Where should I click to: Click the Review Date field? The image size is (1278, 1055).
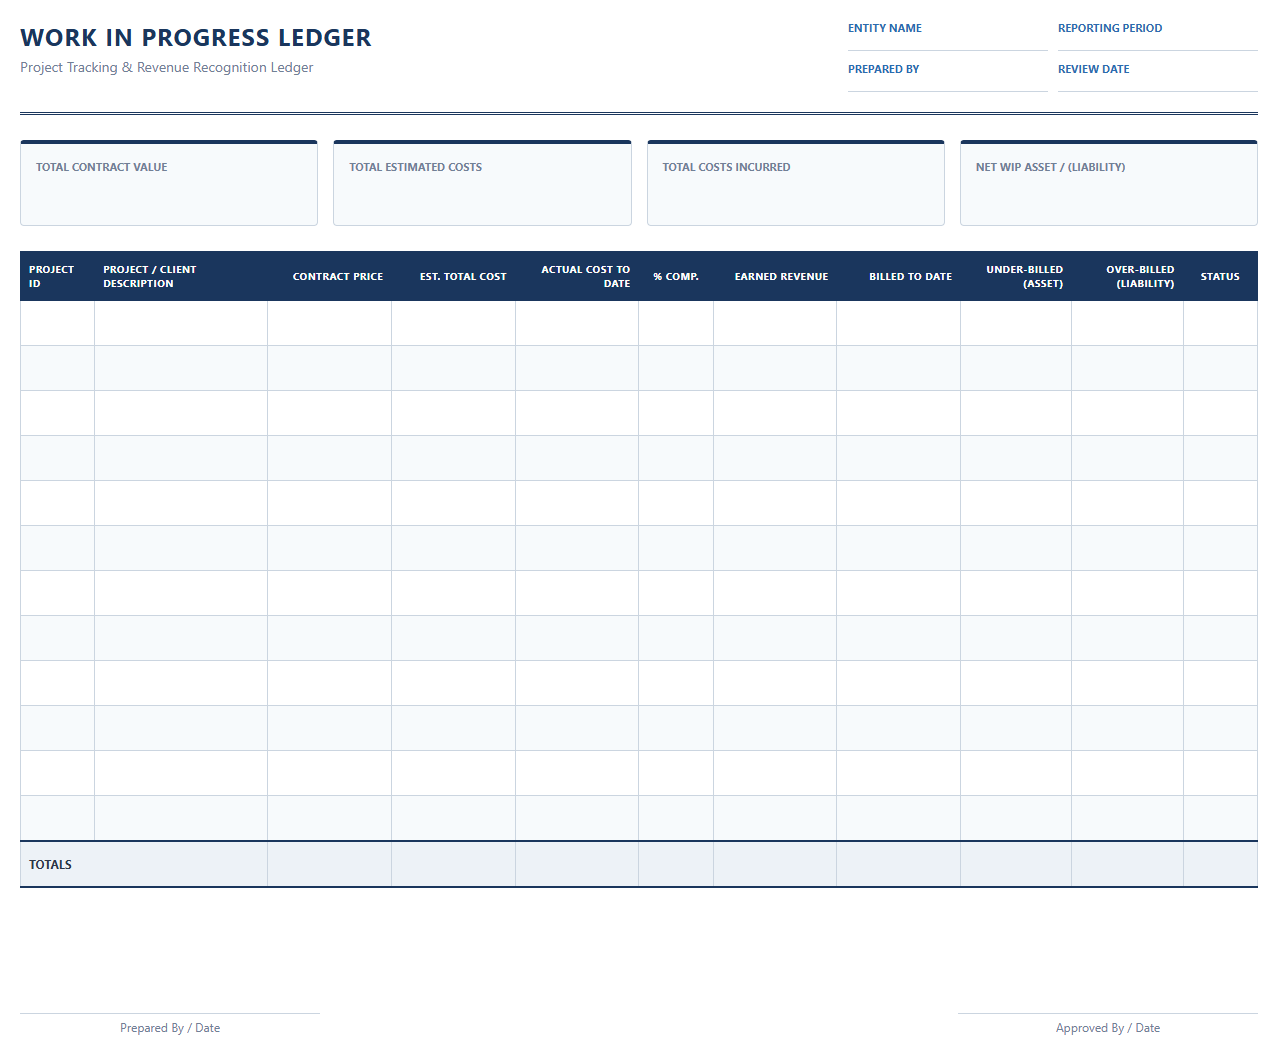coord(1157,76)
